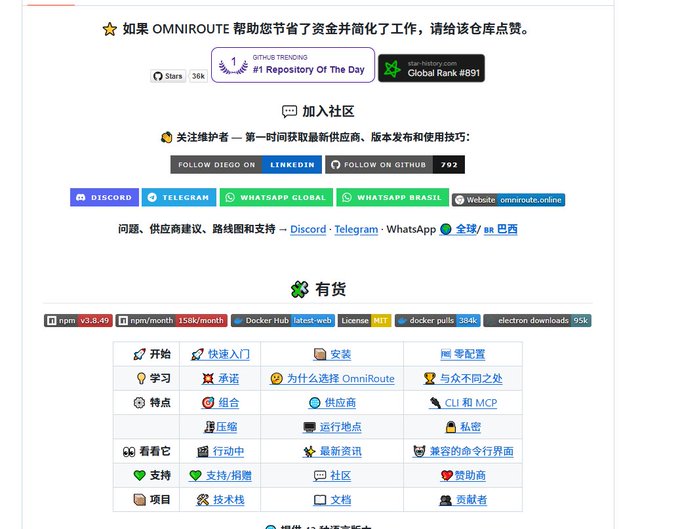Click the License MIT badge

(364, 320)
